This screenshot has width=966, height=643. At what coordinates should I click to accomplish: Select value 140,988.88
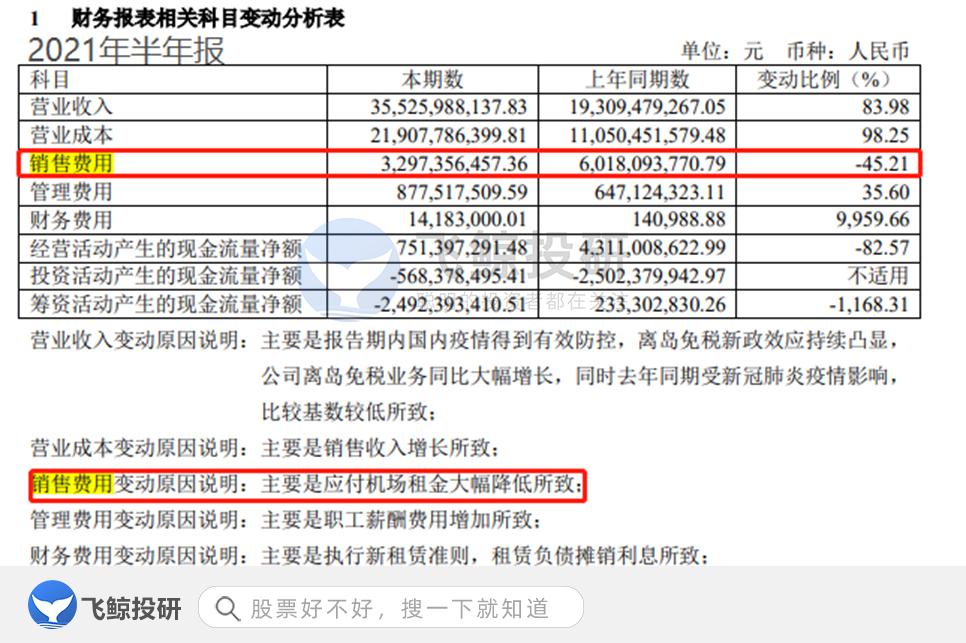point(679,220)
